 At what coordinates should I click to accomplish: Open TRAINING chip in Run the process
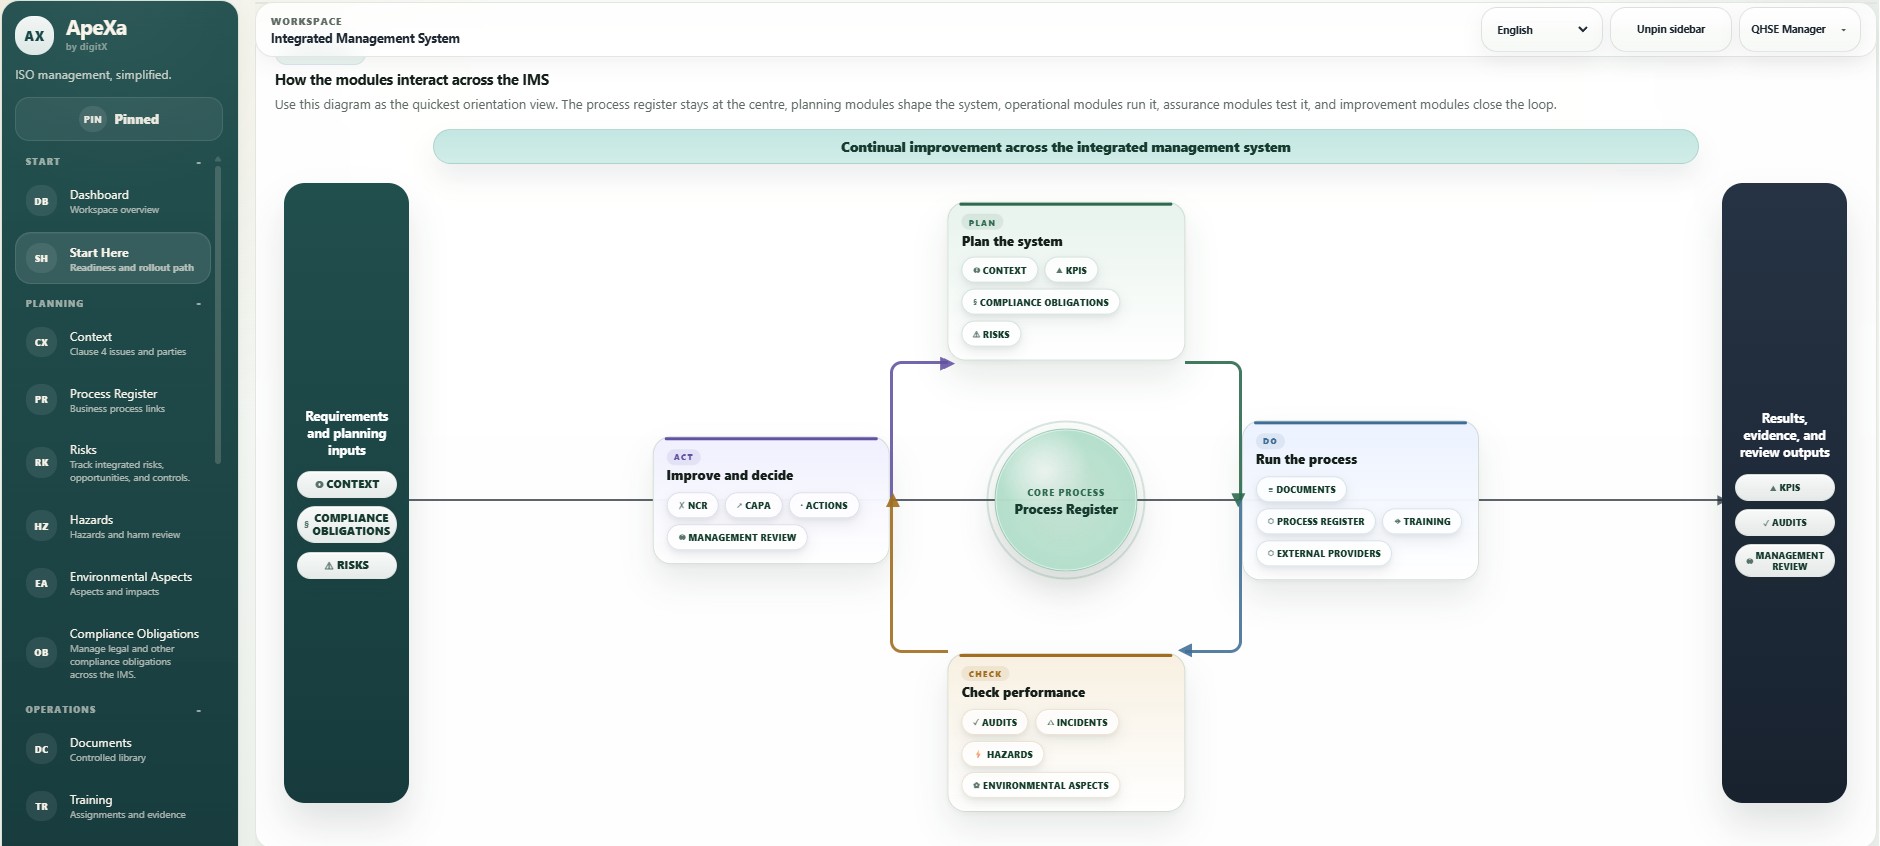[1422, 521]
